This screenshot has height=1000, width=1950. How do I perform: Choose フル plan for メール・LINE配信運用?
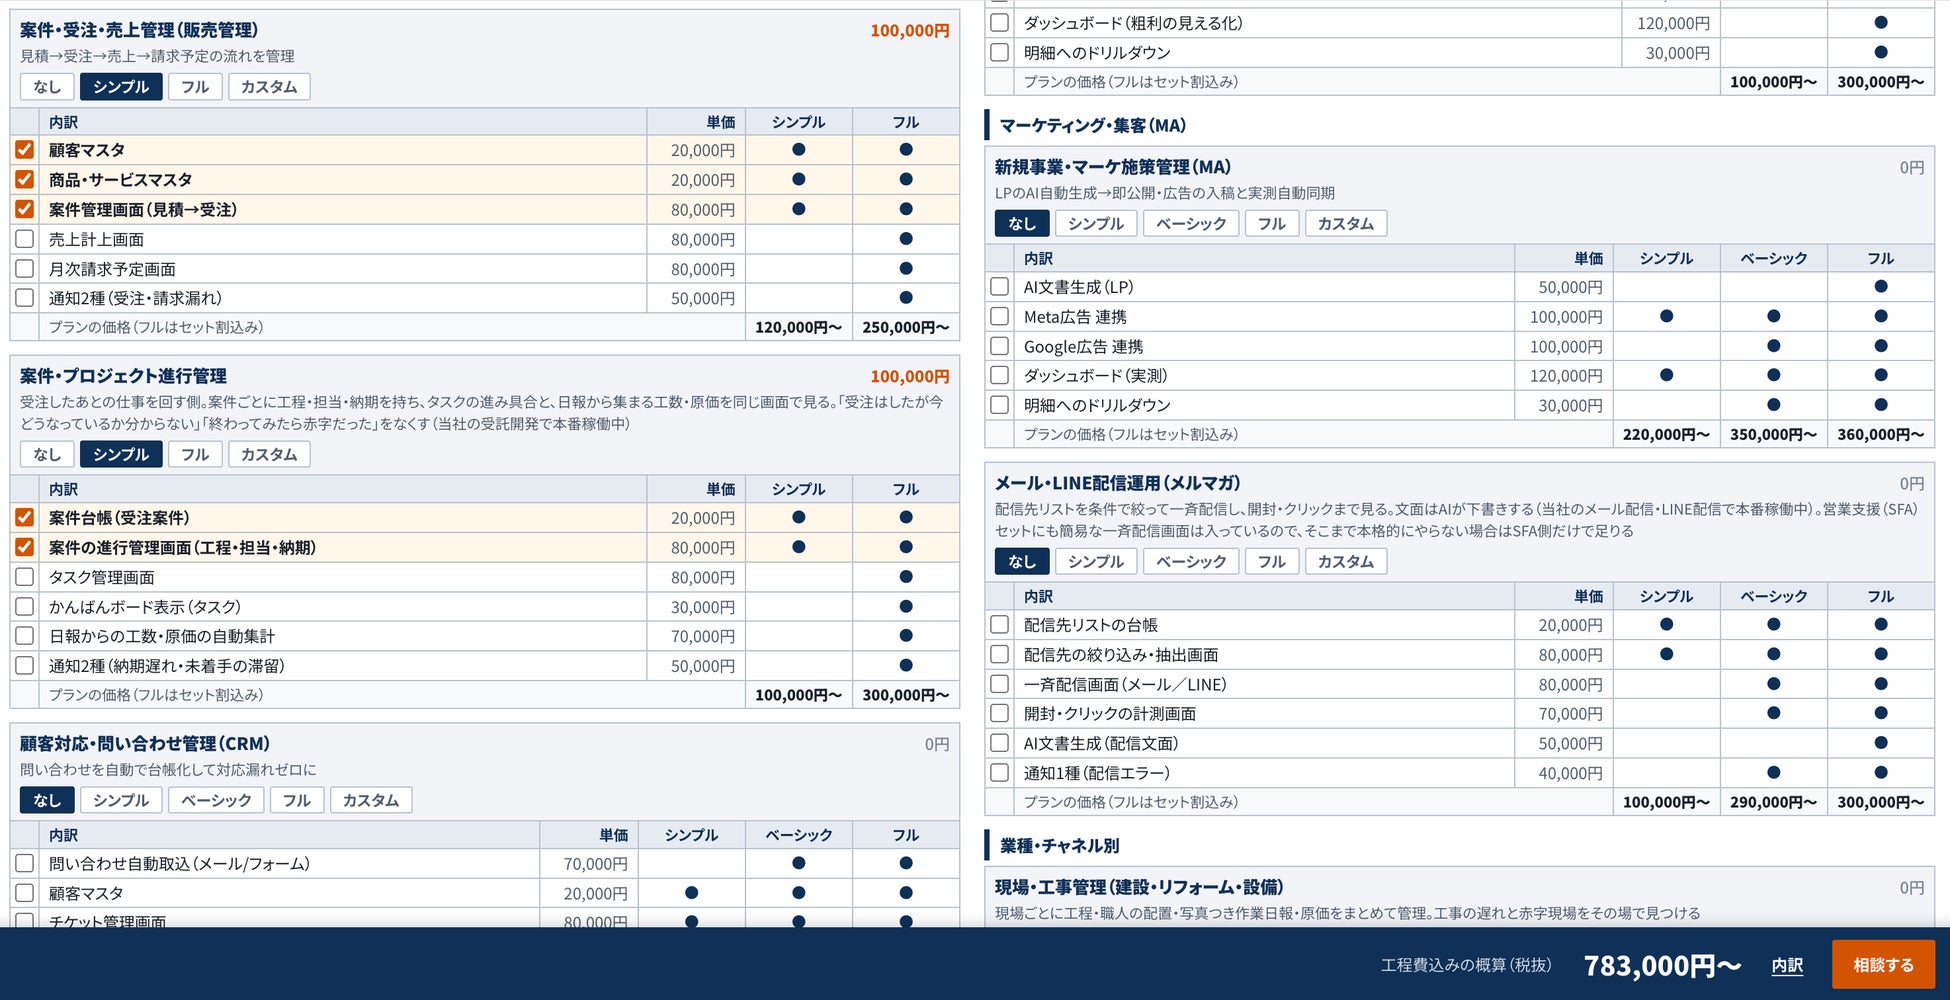coord(1272,562)
